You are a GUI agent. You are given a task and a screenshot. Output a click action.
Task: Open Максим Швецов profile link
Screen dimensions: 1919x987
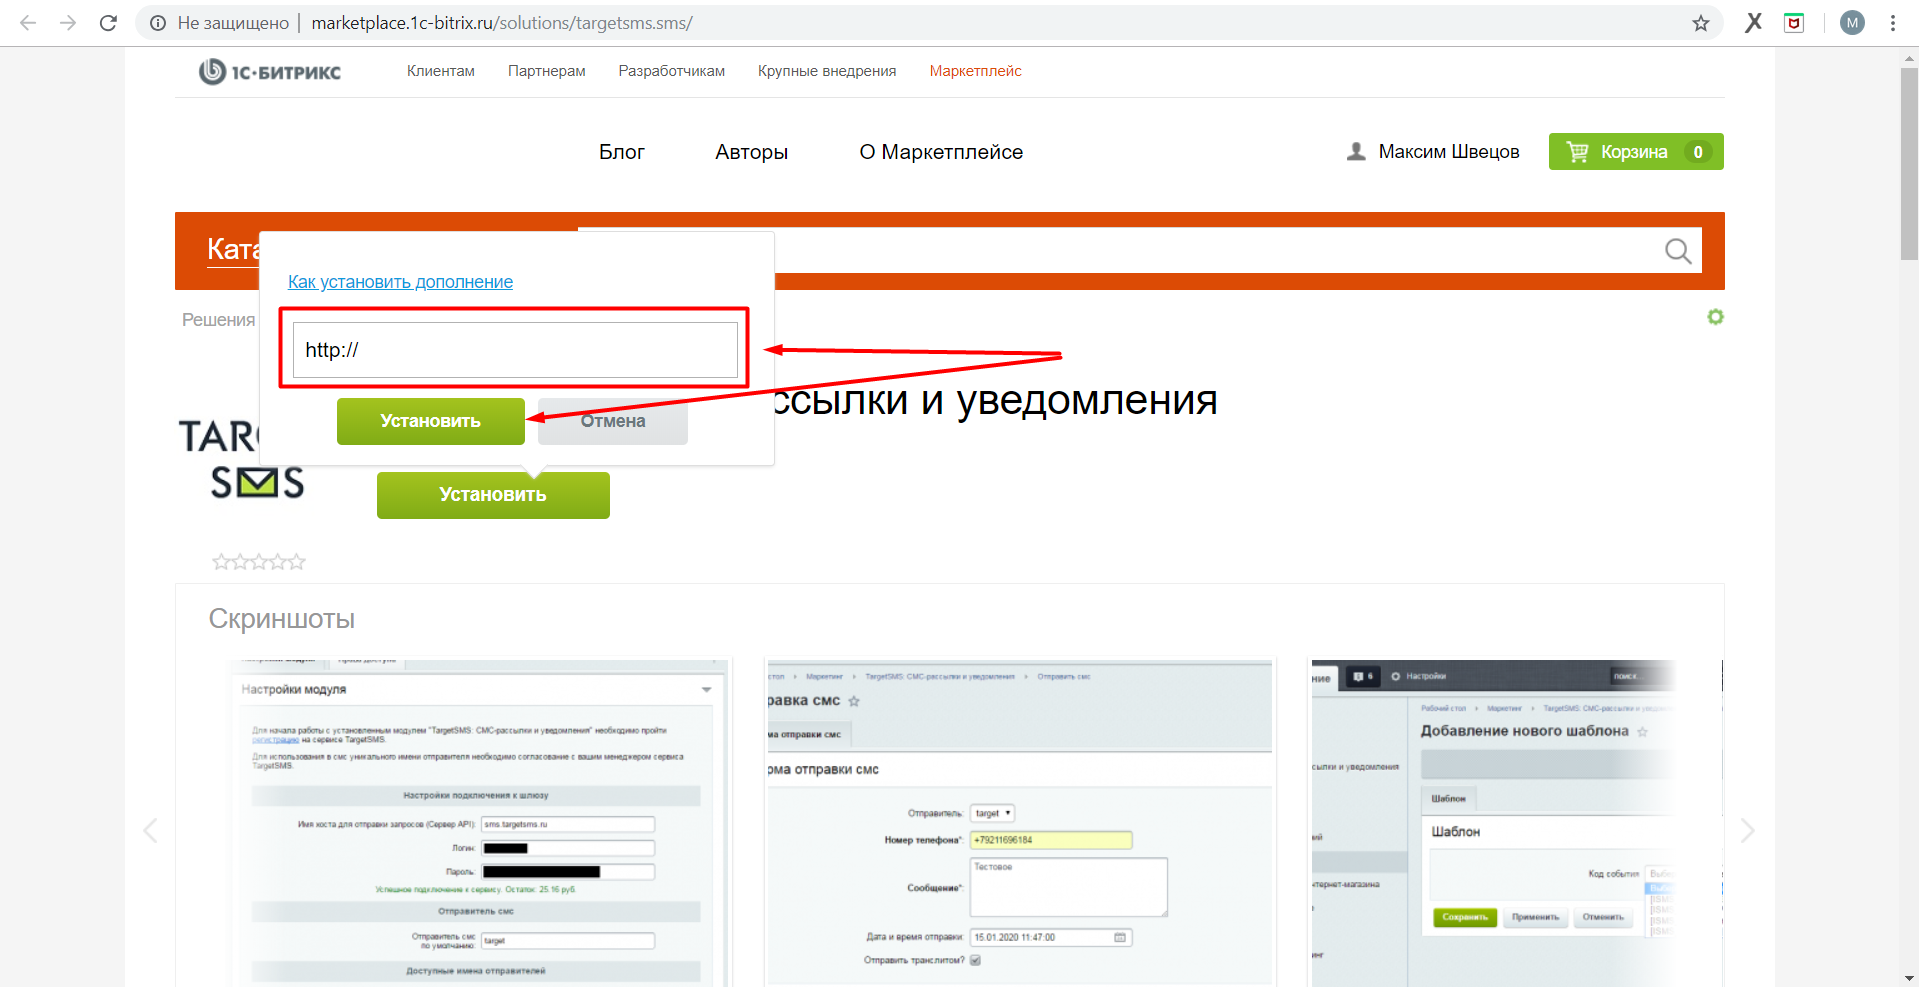pyautogui.click(x=1449, y=152)
